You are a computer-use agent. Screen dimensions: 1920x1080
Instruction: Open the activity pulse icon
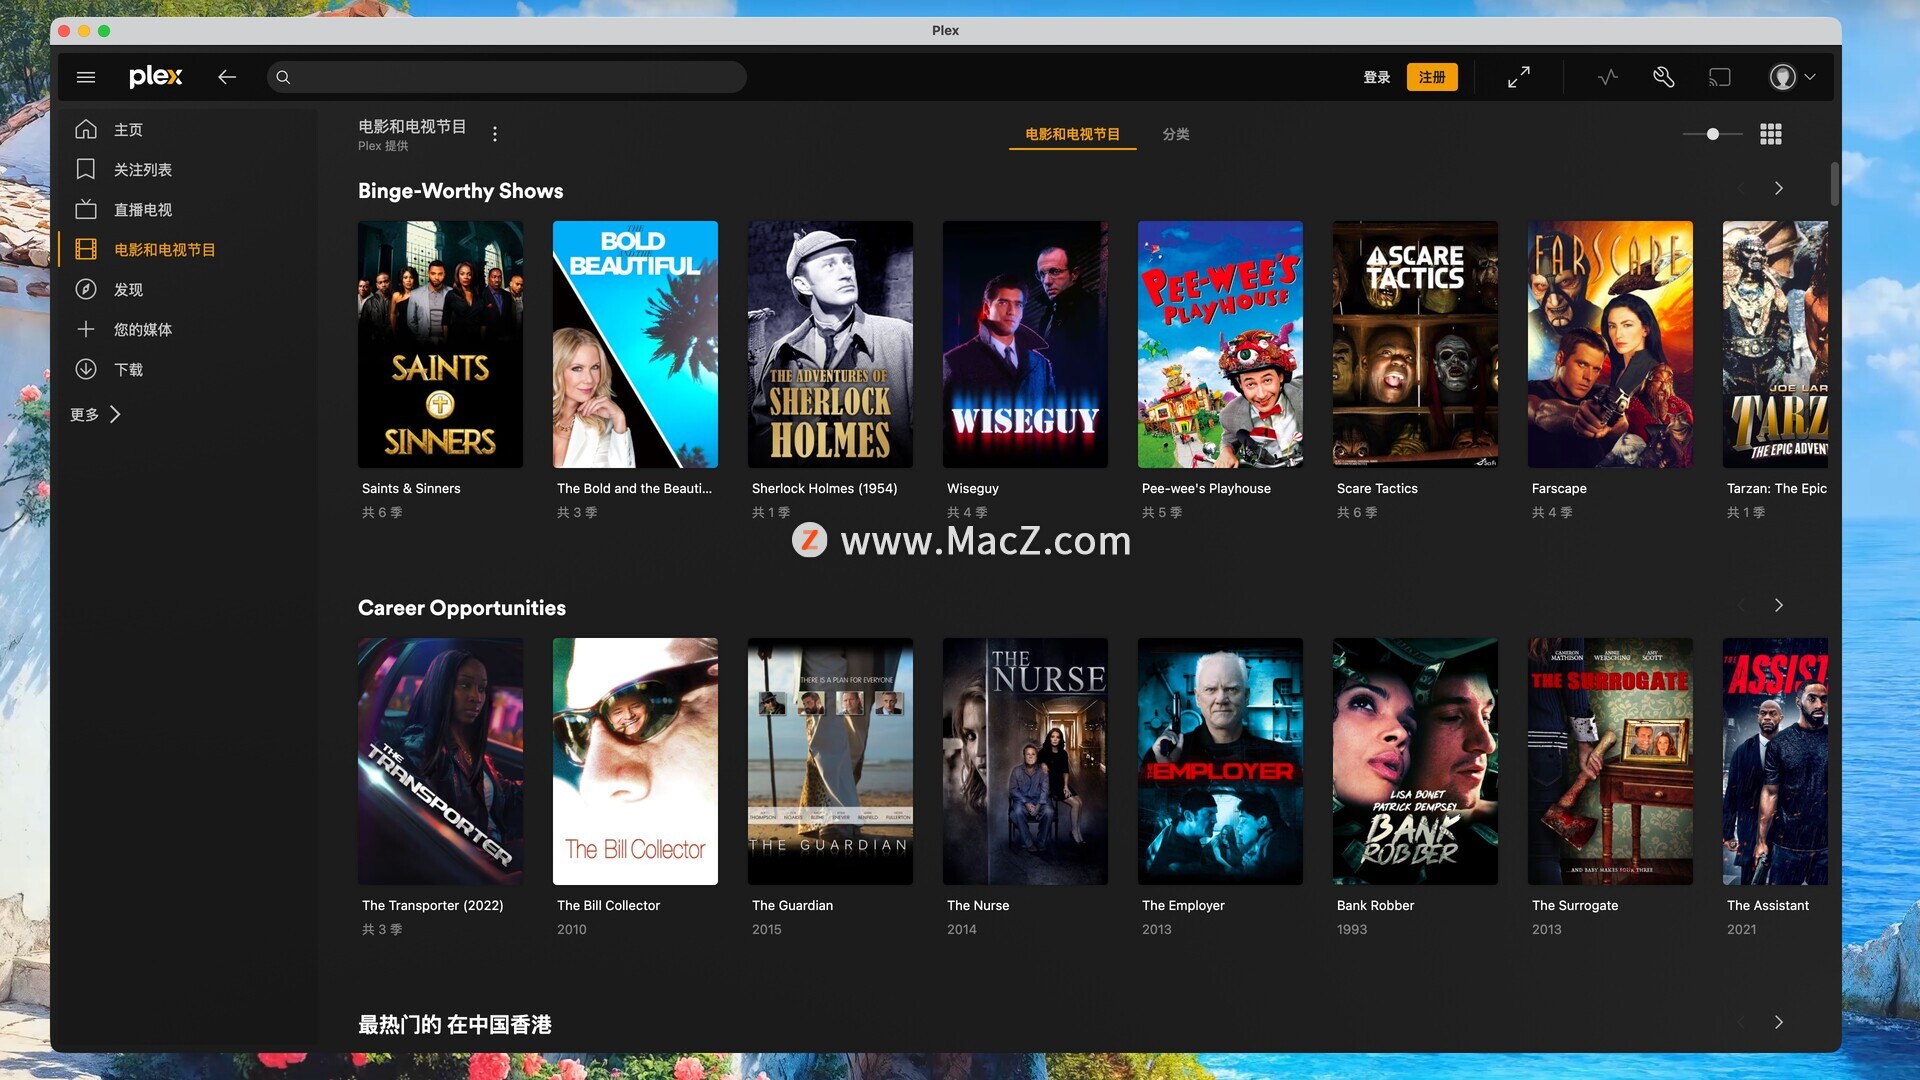pos(1607,77)
